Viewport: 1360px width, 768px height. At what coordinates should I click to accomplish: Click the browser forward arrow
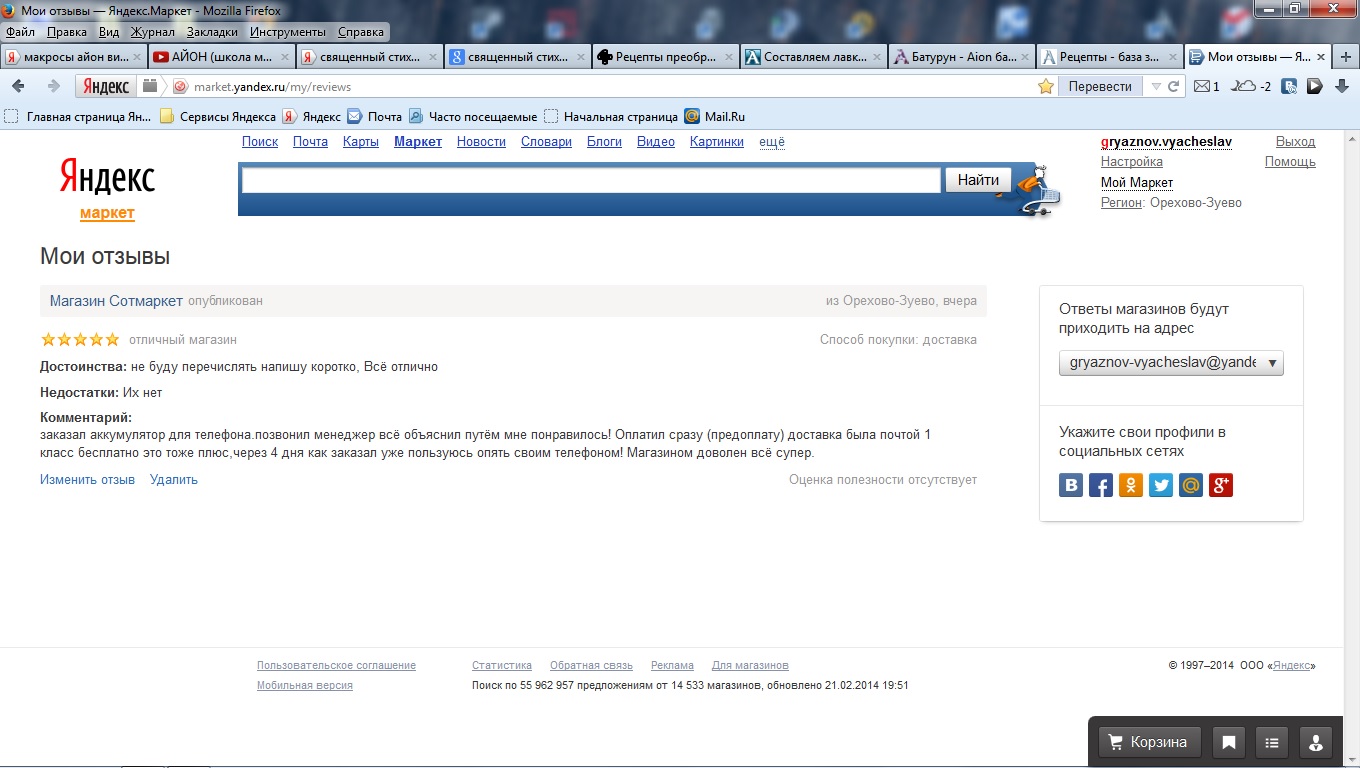(x=54, y=86)
